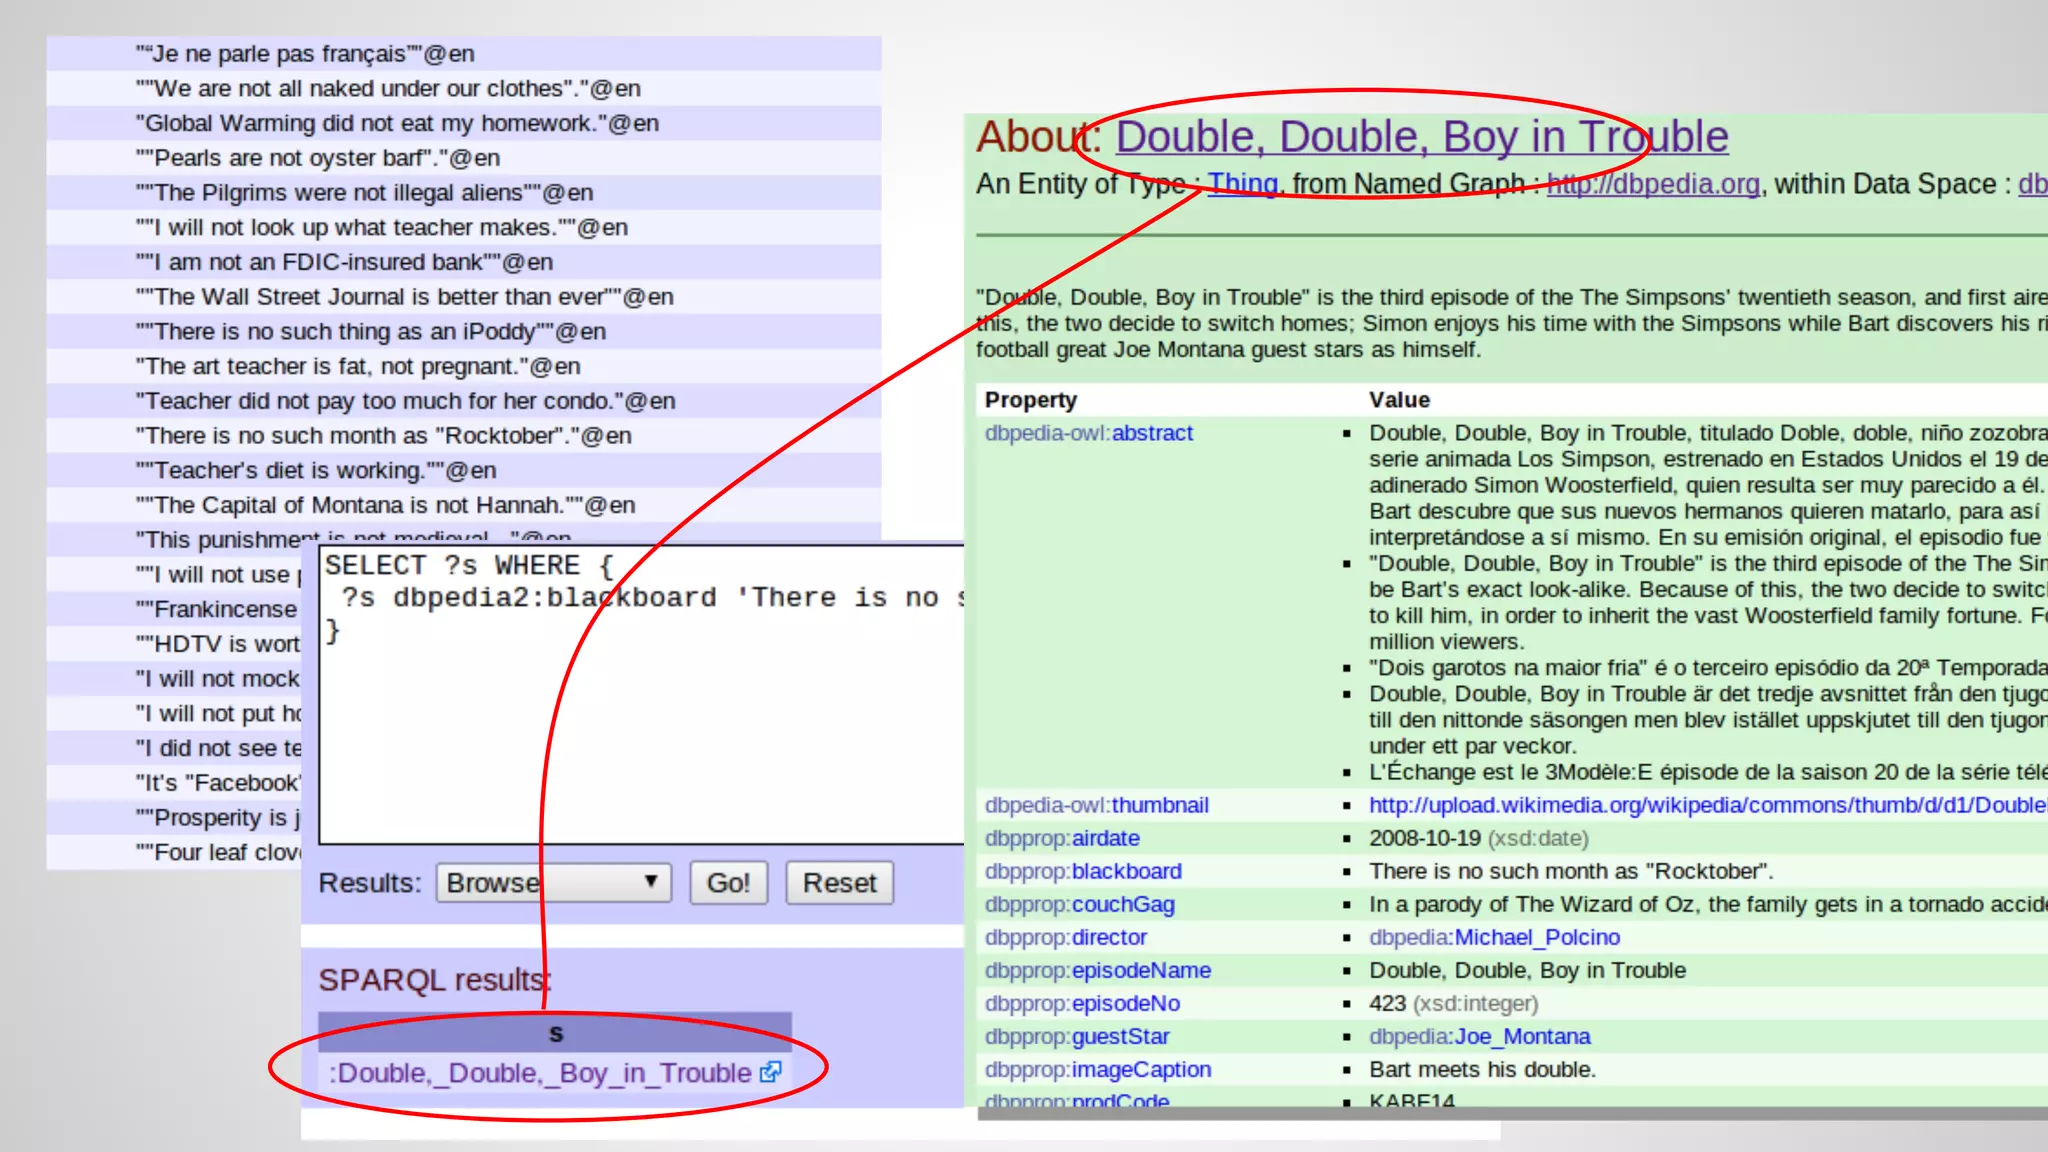
Task: Click the dbpprop:airdate property link
Action: click(1061, 838)
